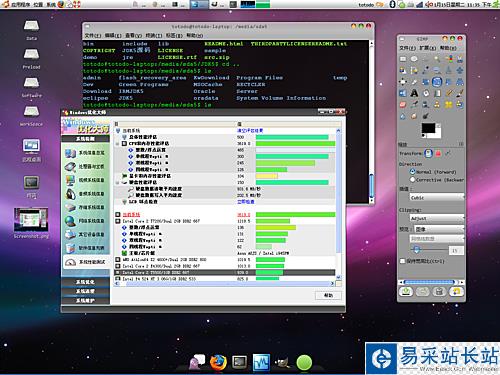Collapse the 硬盘性能评估 tree node
This screenshot has height=375, width=500.
(x=118, y=183)
